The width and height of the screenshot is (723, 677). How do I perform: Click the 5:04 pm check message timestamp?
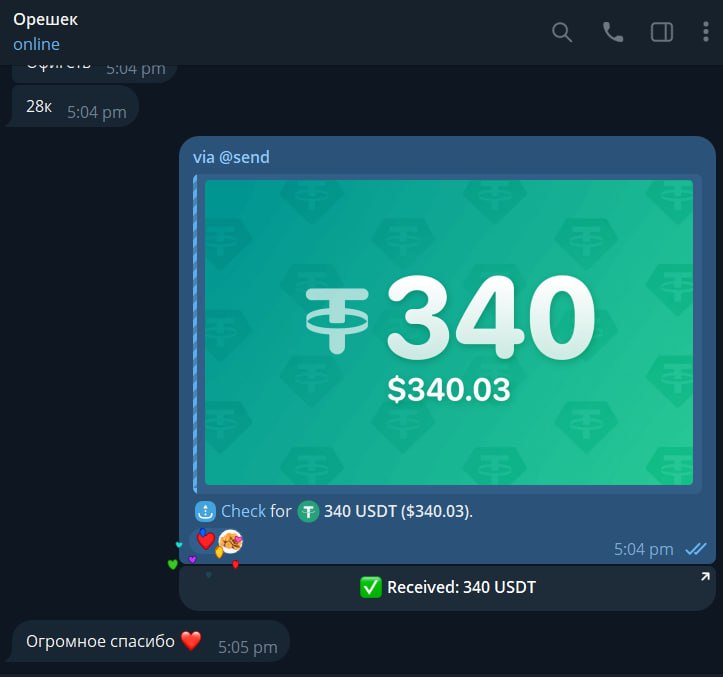[644, 549]
